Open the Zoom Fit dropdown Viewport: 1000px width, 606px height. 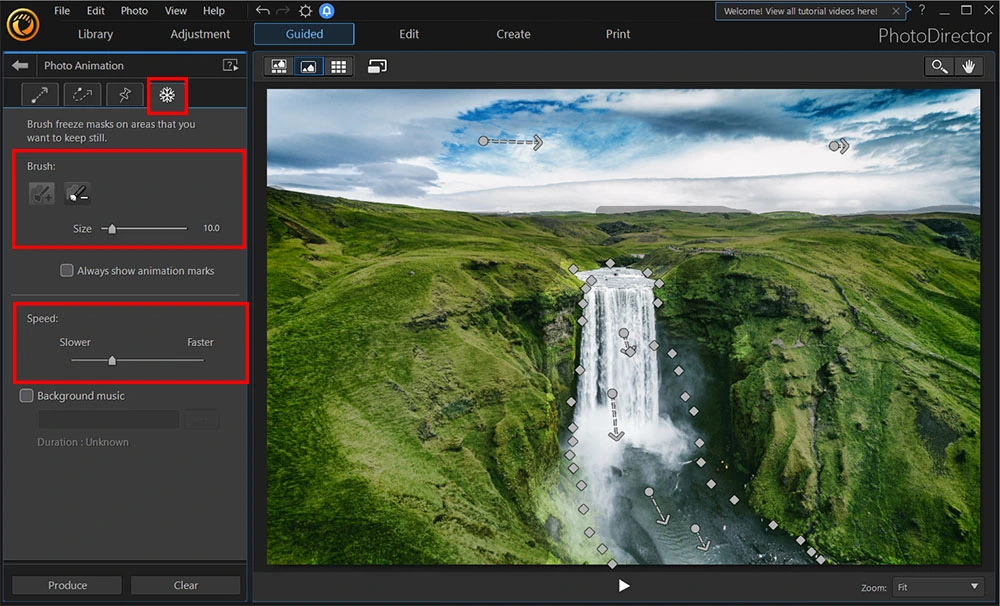(x=937, y=587)
